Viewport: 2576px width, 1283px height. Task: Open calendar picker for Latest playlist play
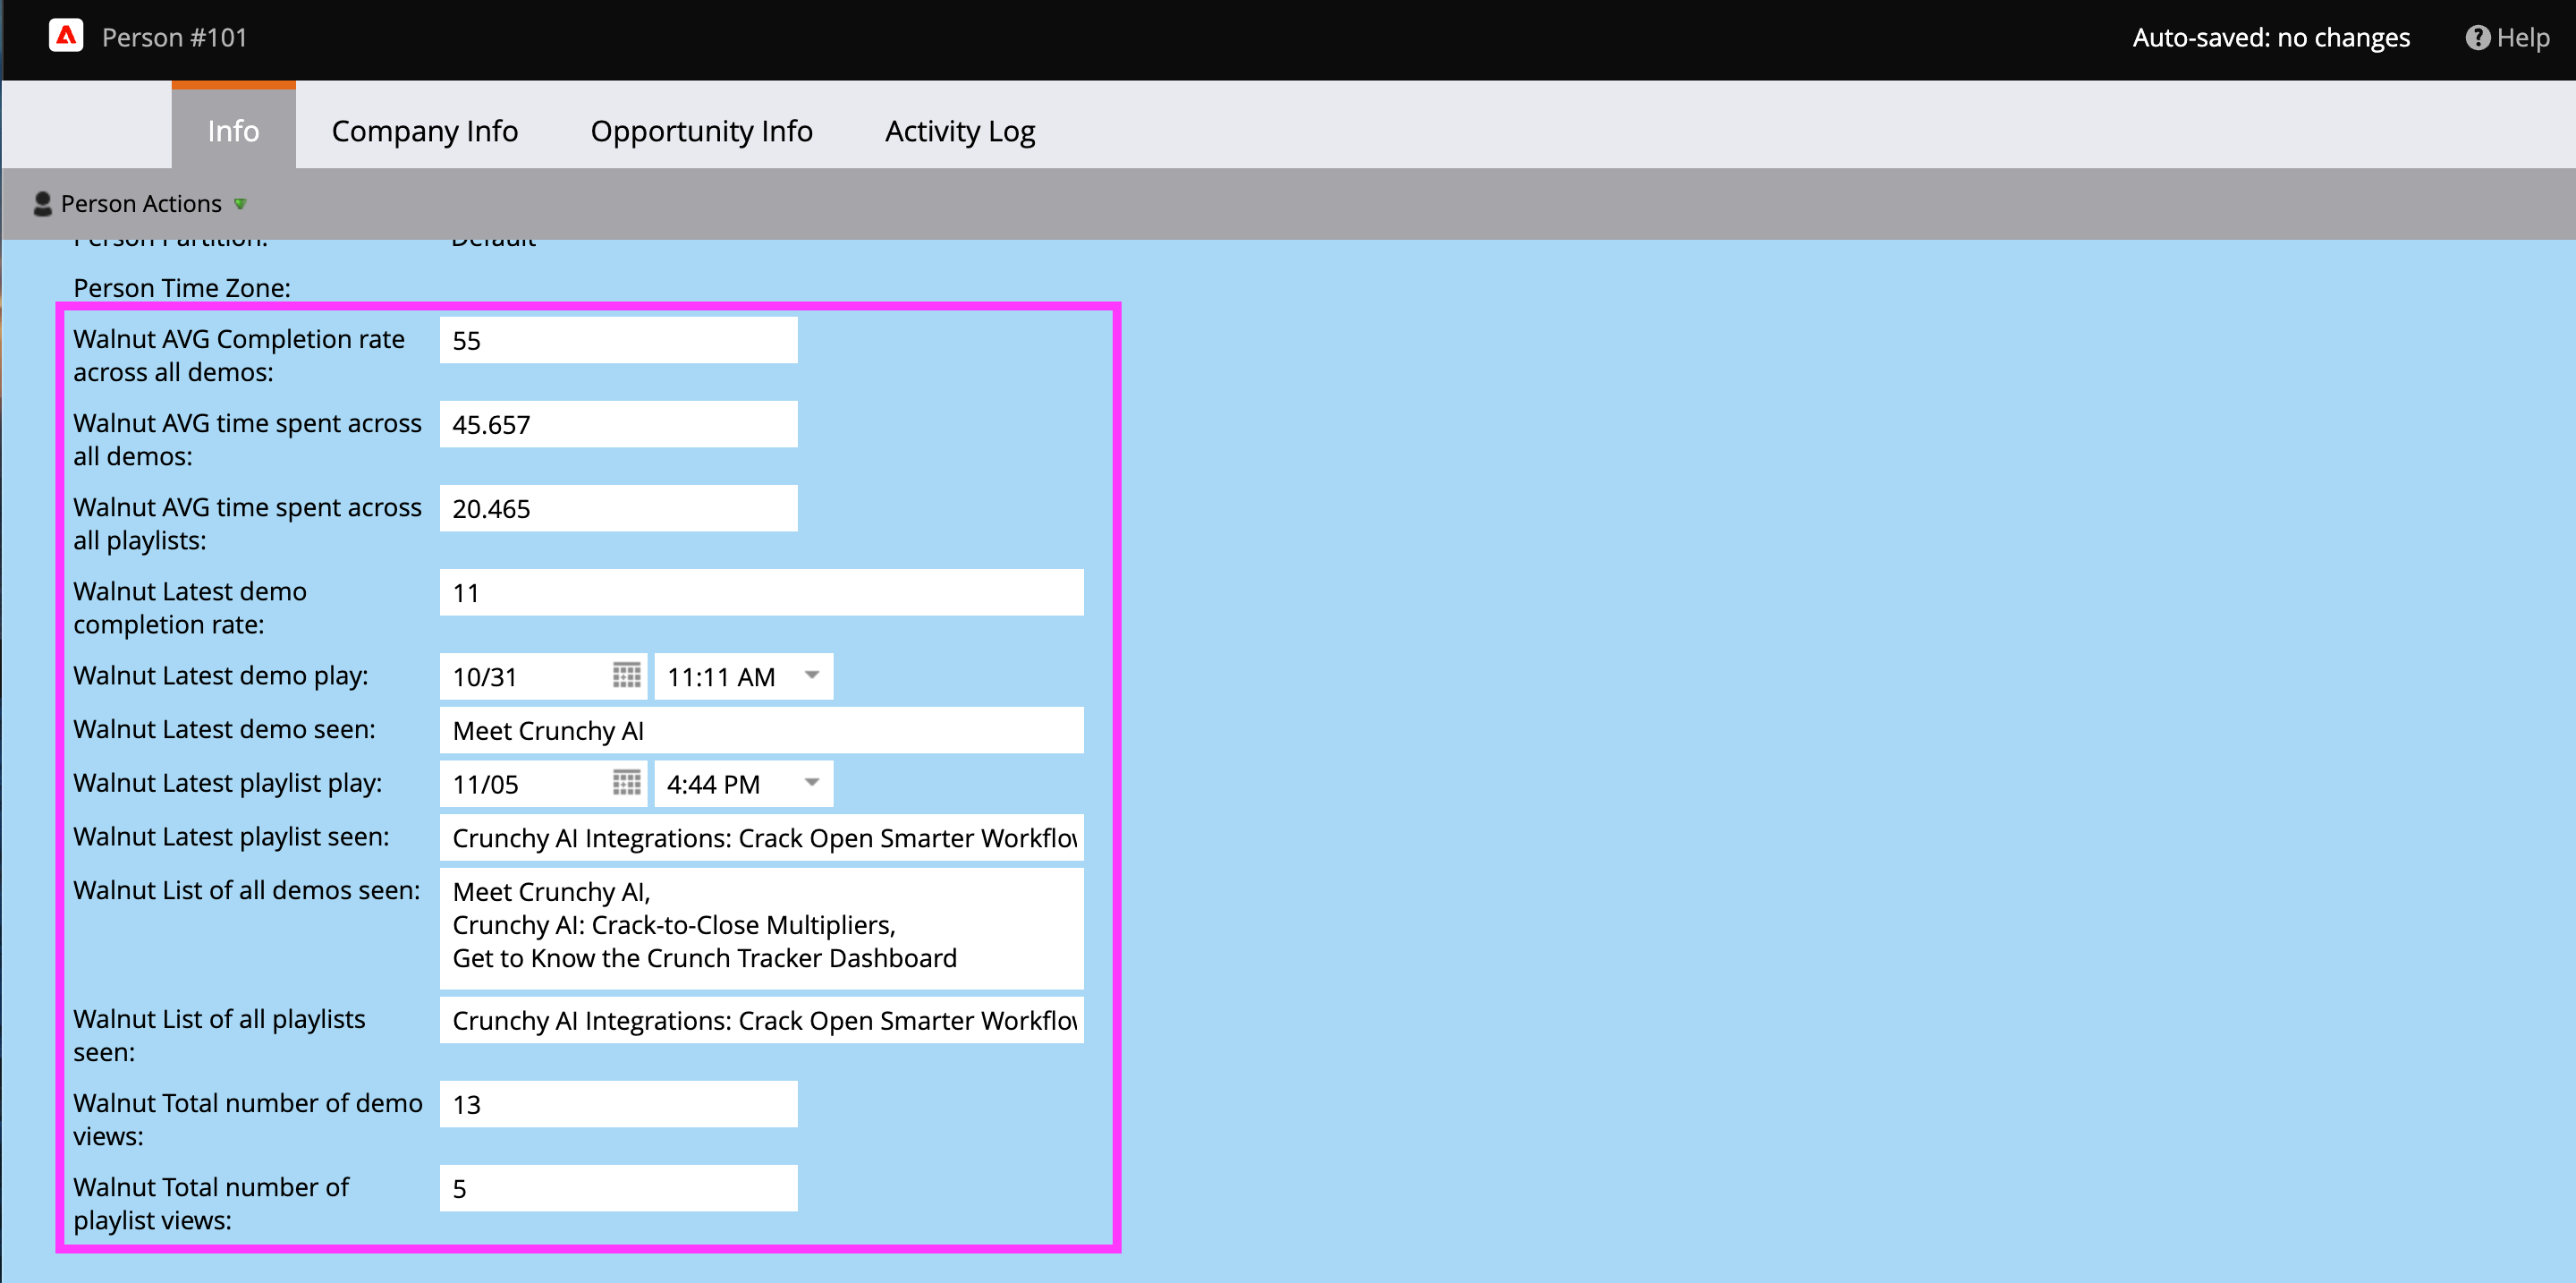[626, 783]
